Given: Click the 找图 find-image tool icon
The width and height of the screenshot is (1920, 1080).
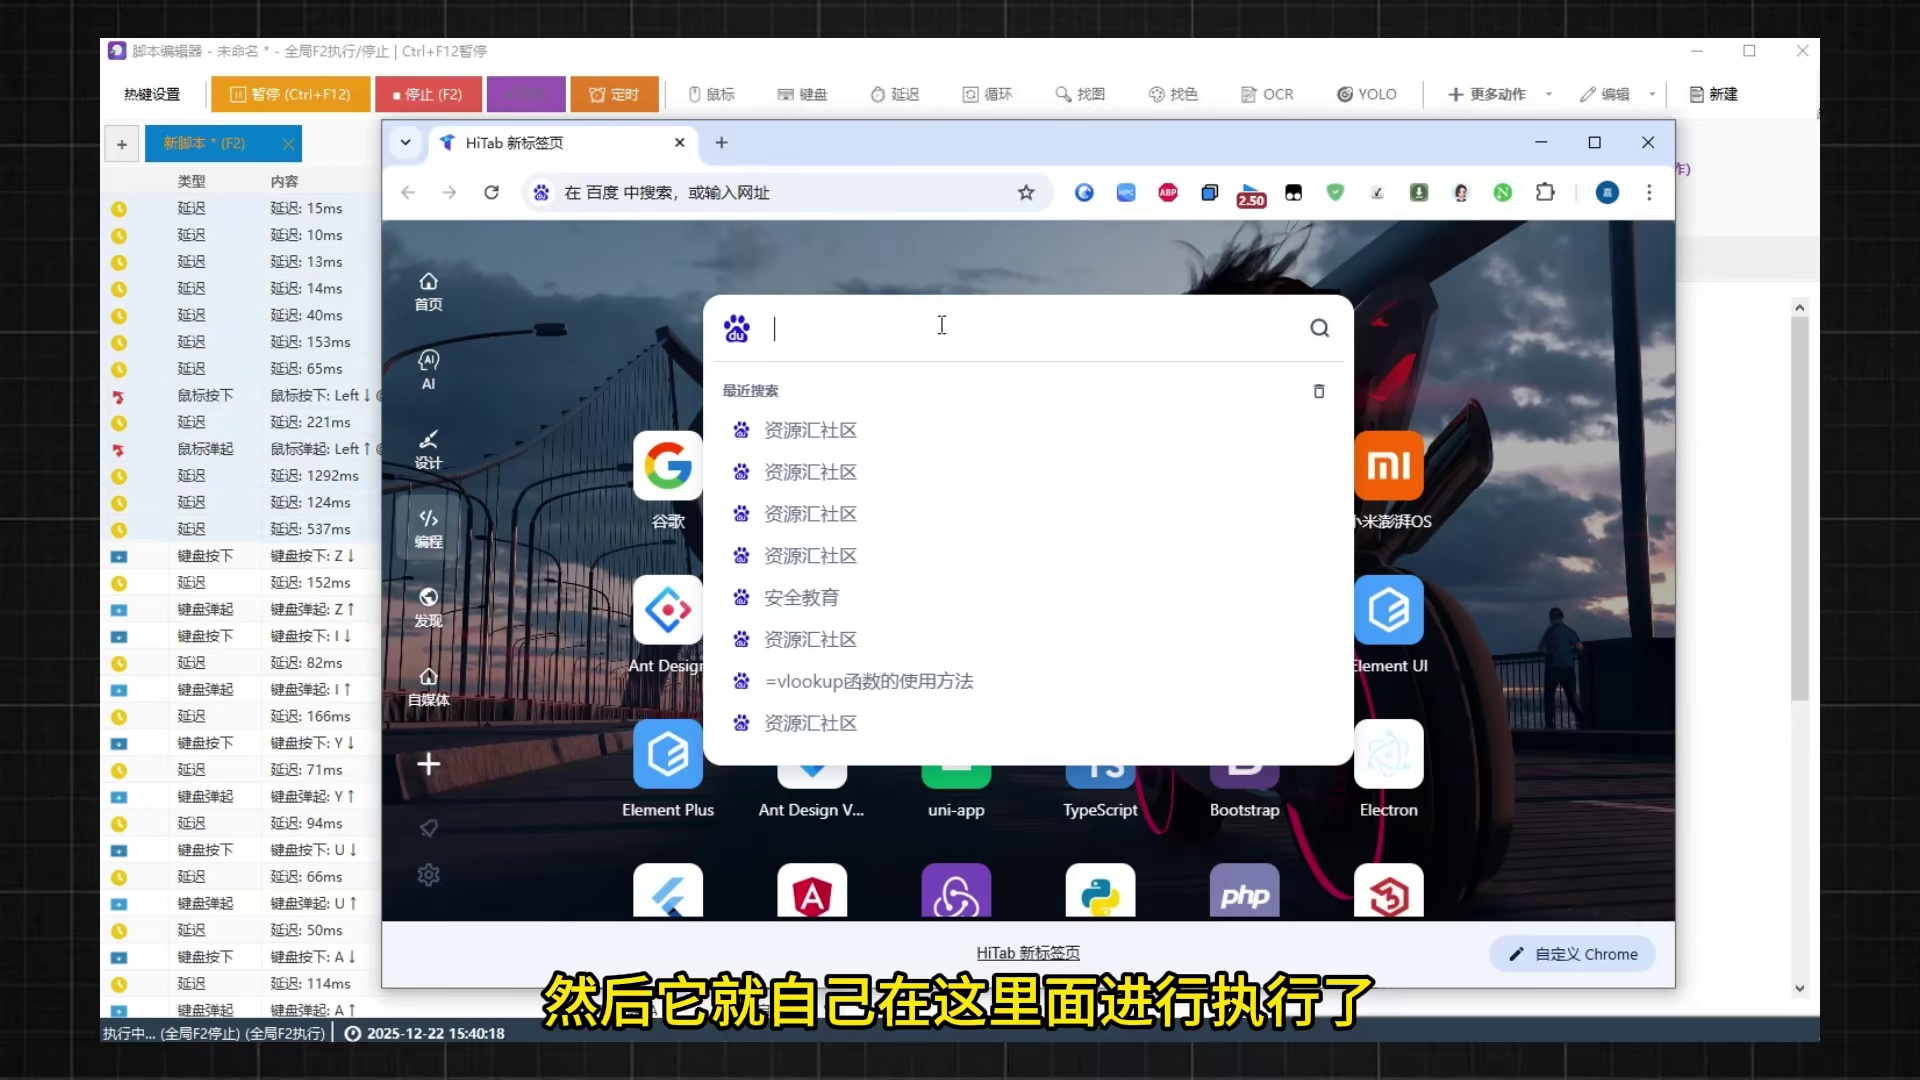Looking at the screenshot, I should point(1064,94).
